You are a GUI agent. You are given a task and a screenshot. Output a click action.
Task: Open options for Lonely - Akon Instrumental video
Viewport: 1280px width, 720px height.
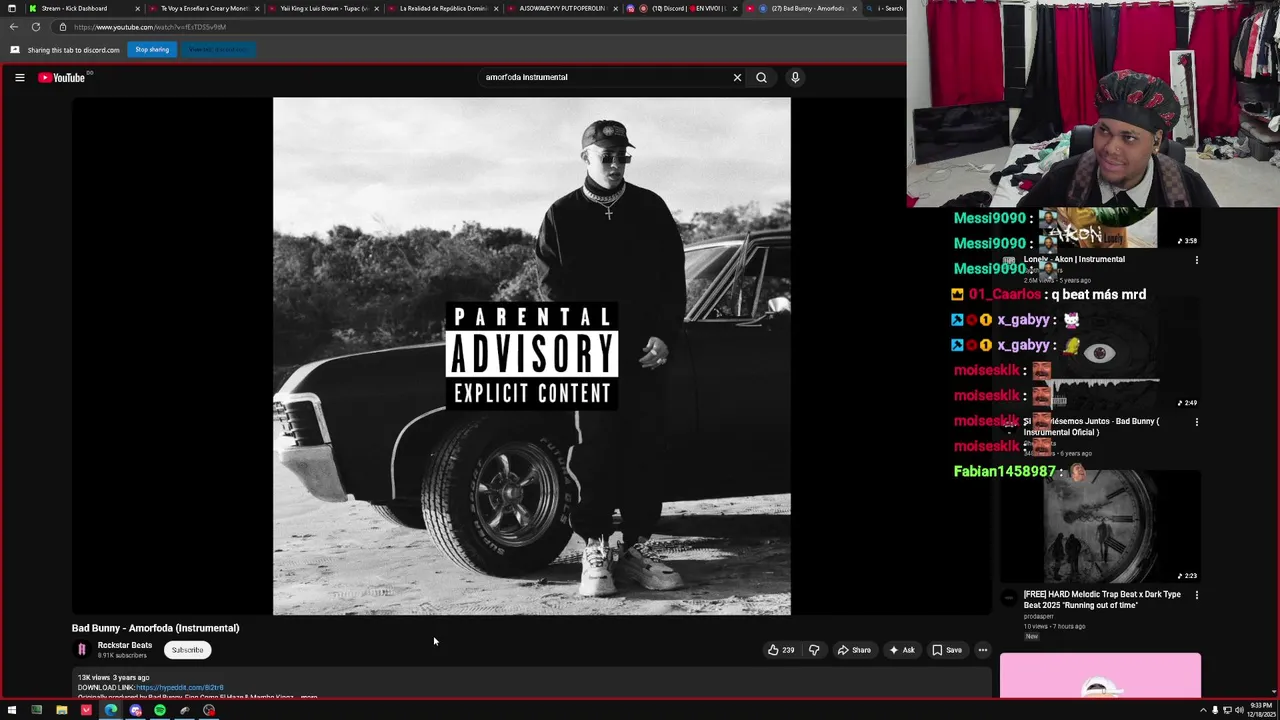pyautogui.click(x=1196, y=260)
